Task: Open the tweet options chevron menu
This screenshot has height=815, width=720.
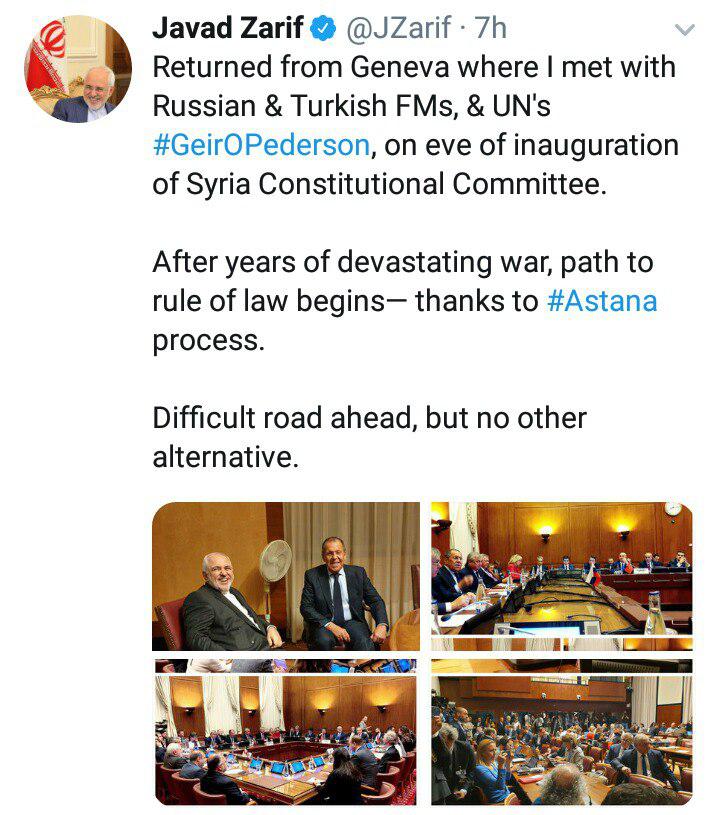Action: (685, 31)
